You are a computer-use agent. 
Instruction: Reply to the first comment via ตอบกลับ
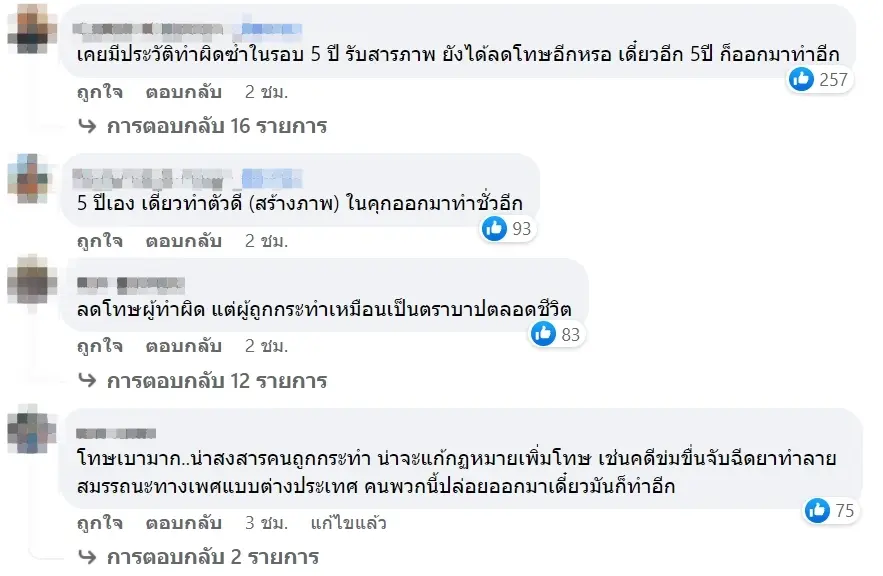pos(183,92)
